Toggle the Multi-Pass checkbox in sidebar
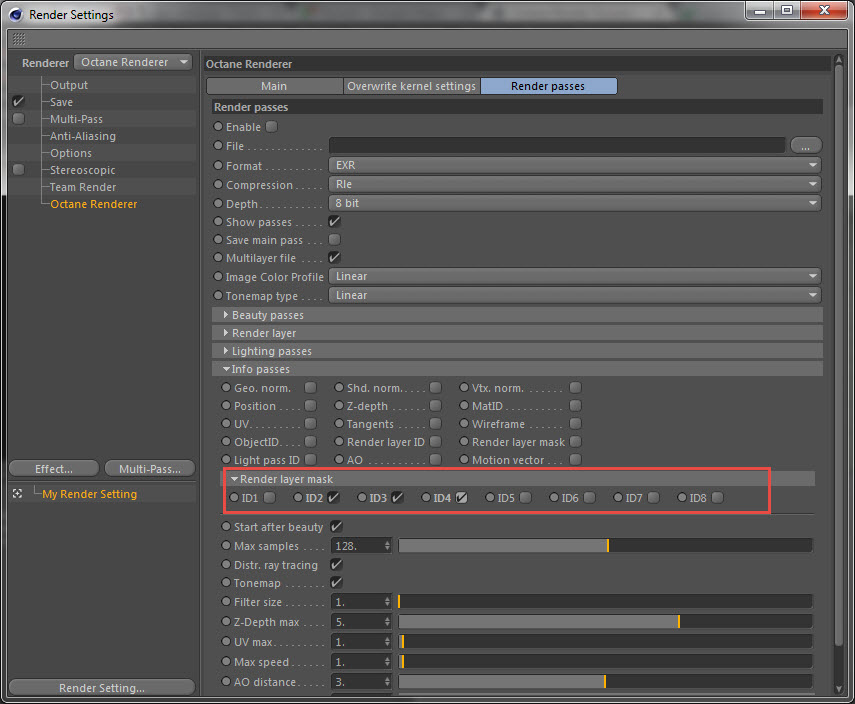 19,119
